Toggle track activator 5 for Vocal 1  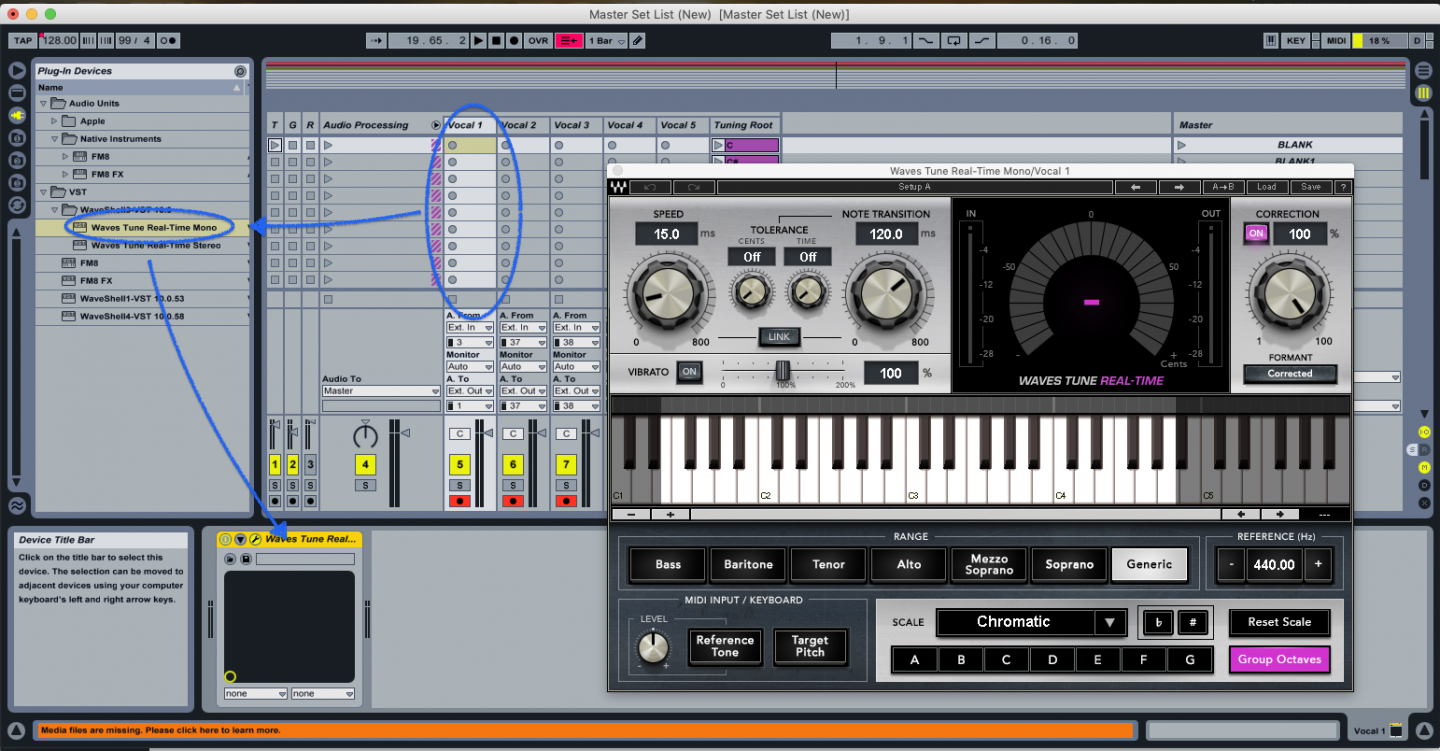click(460, 465)
